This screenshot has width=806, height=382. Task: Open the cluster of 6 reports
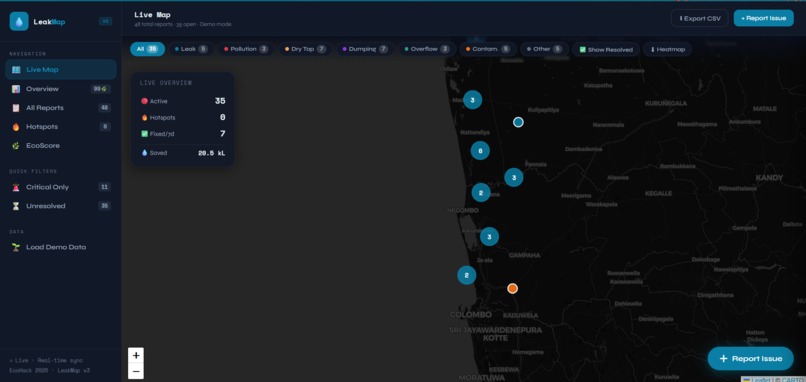click(480, 151)
